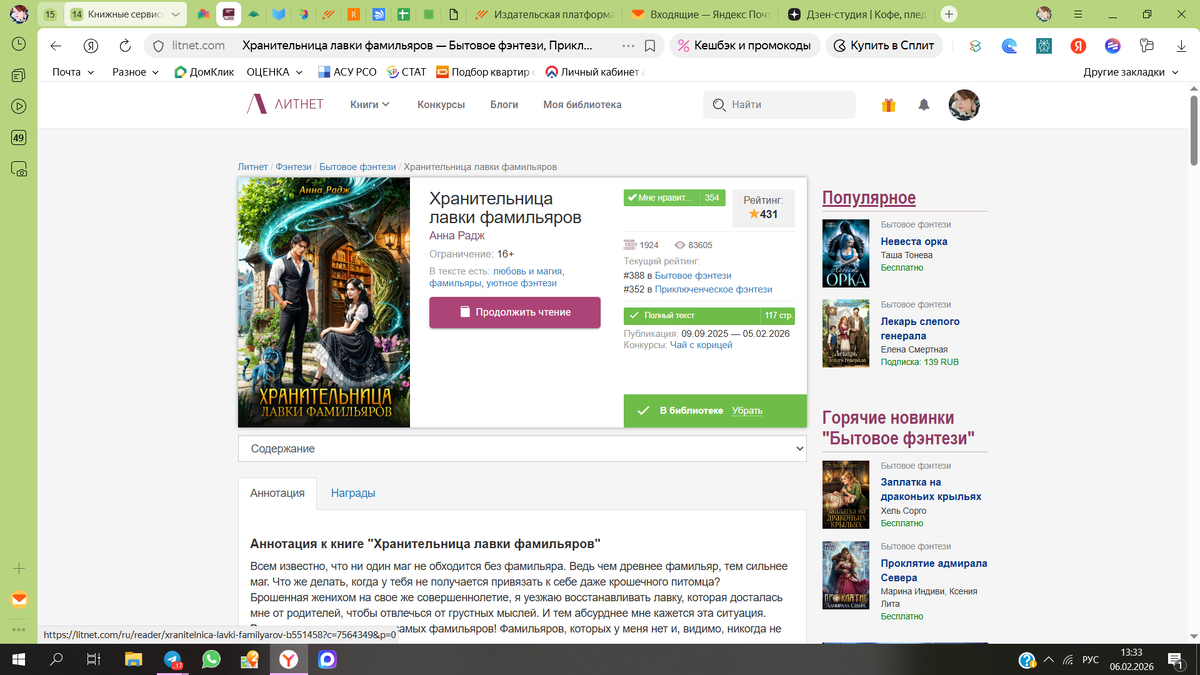Open 'Конкурсы' in the Litnet navigation
Viewport: 1200px width, 675px height.
pyautogui.click(x=441, y=104)
